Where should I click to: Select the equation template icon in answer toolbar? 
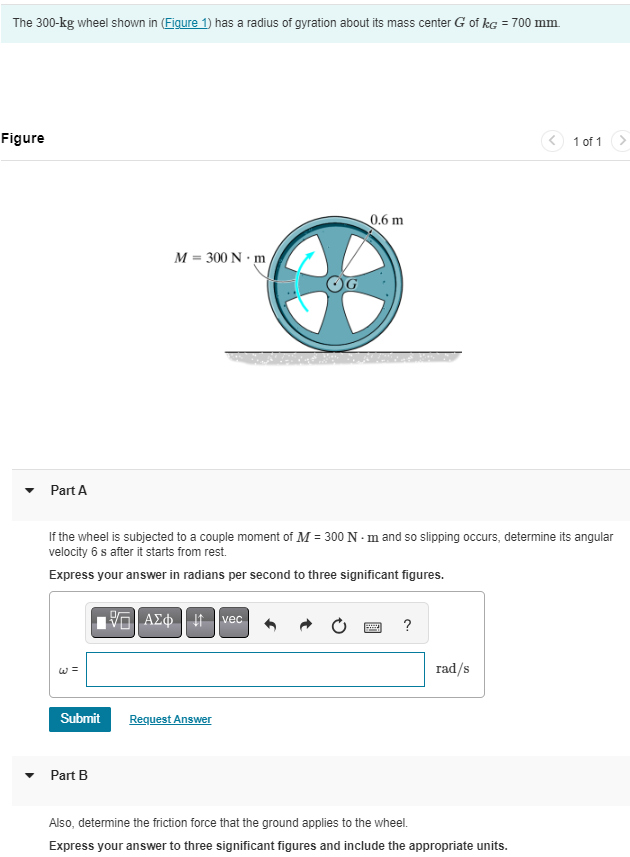(x=111, y=621)
